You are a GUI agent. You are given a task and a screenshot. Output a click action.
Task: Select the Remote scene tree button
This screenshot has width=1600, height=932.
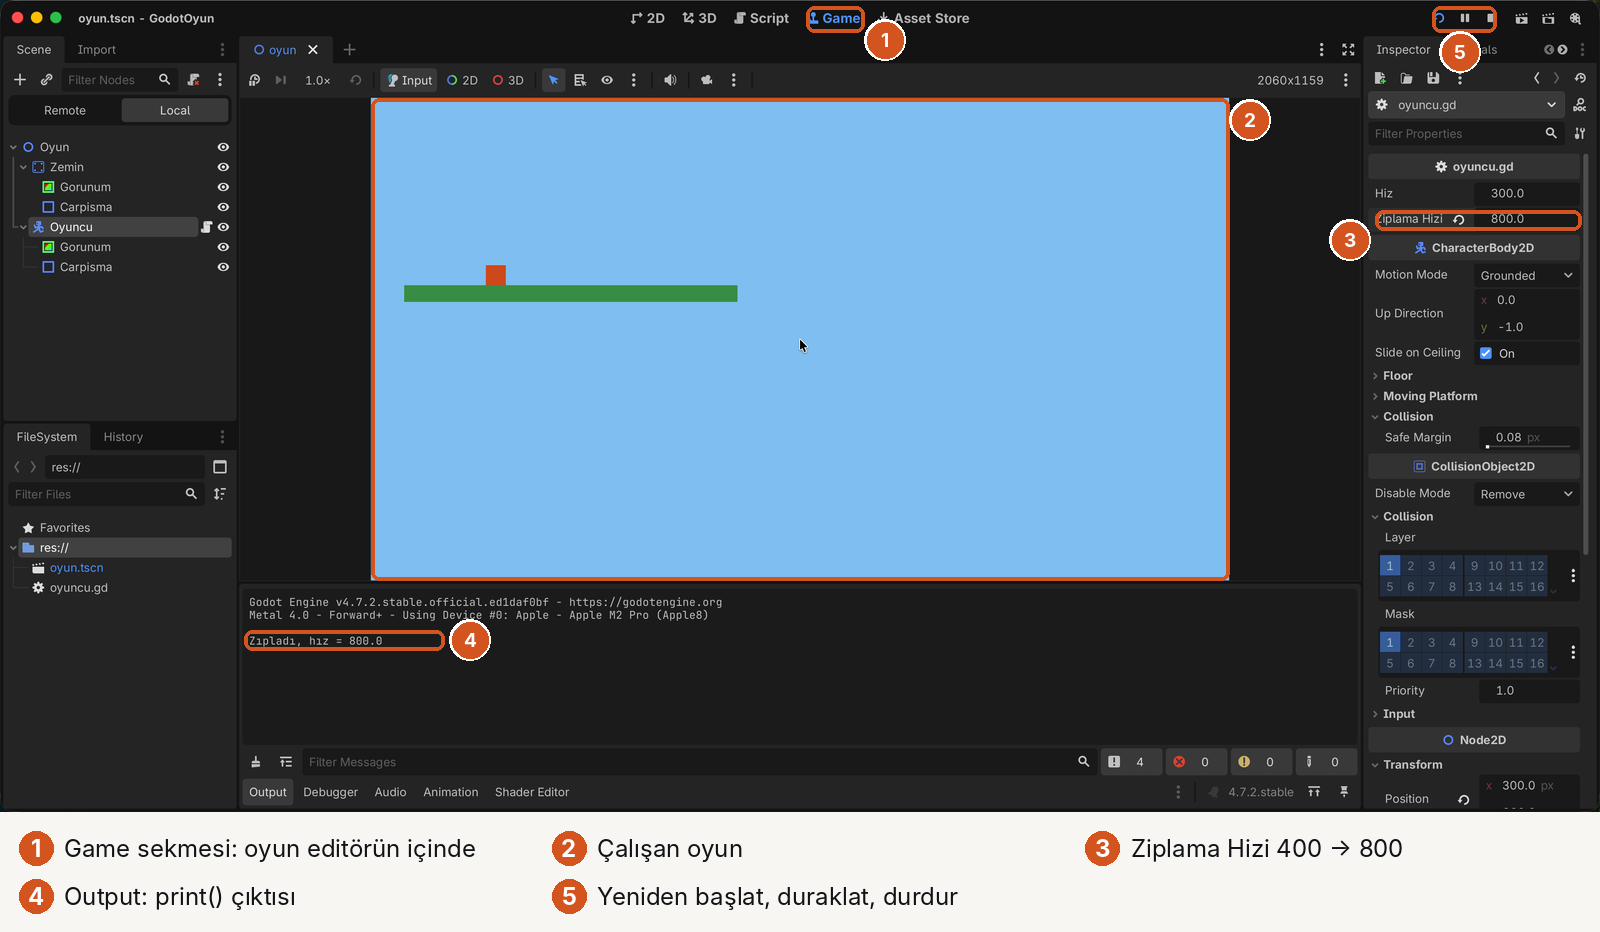coord(65,110)
